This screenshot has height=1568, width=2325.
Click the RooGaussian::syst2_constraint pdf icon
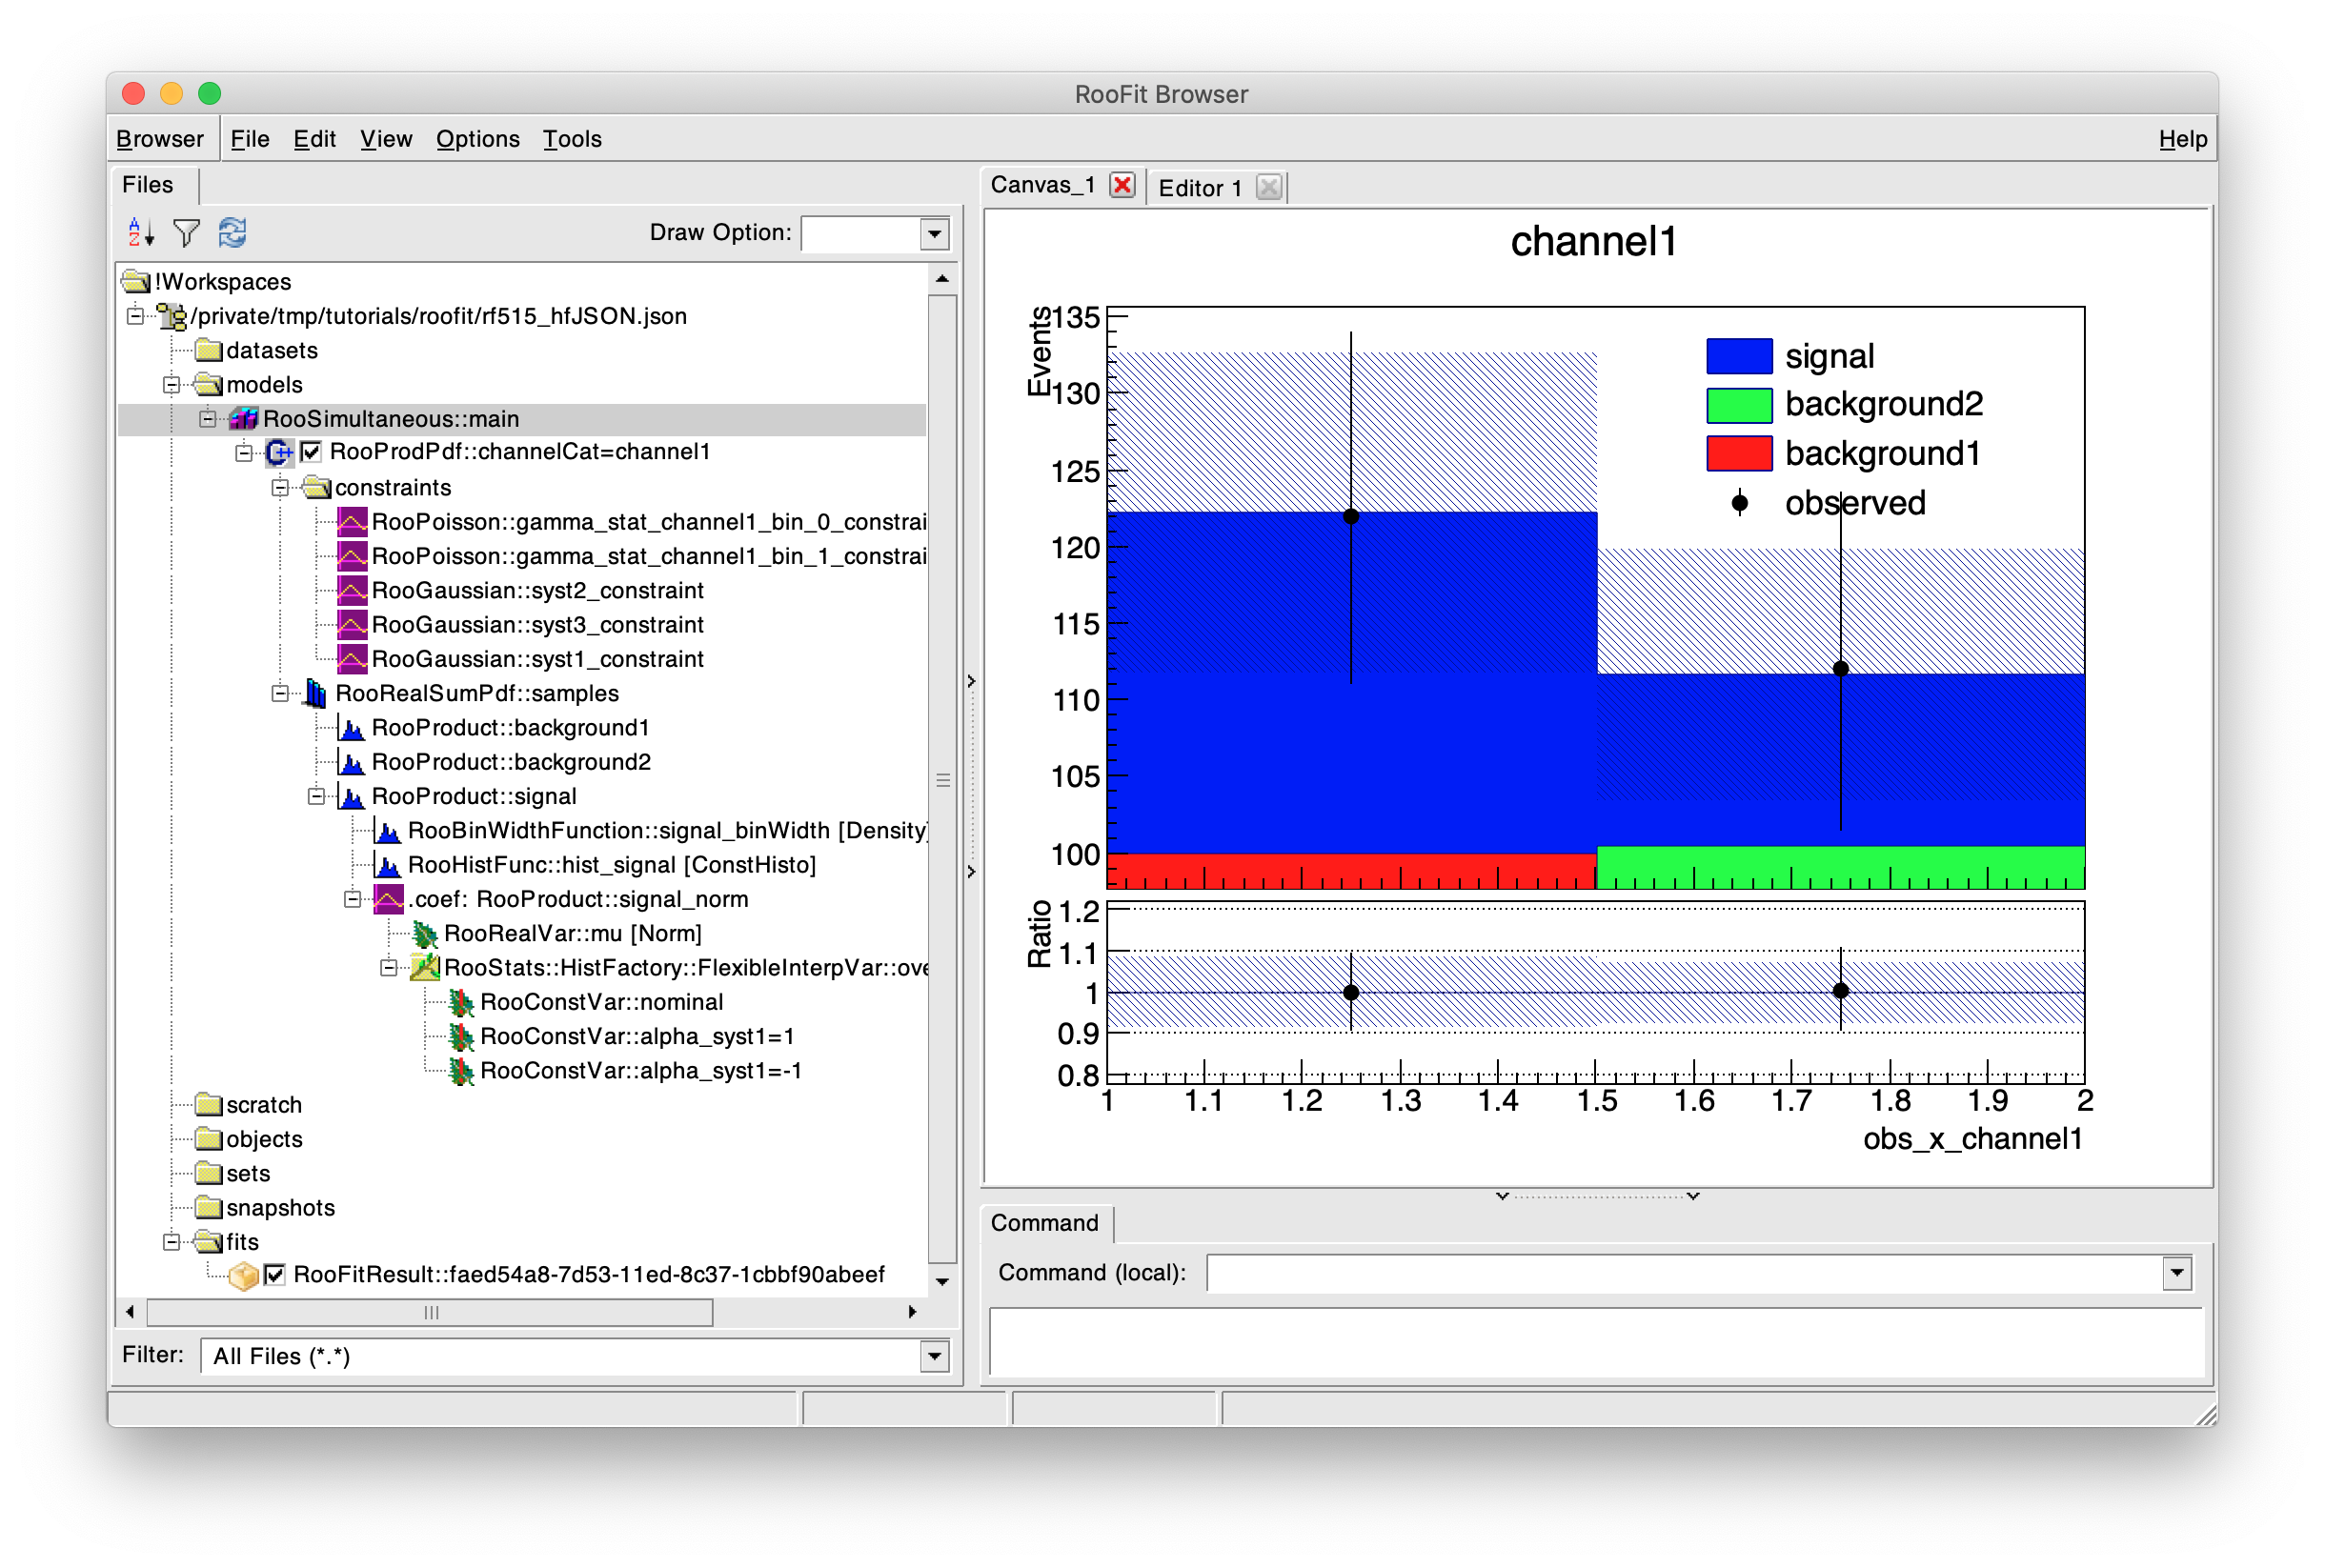[x=352, y=590]
